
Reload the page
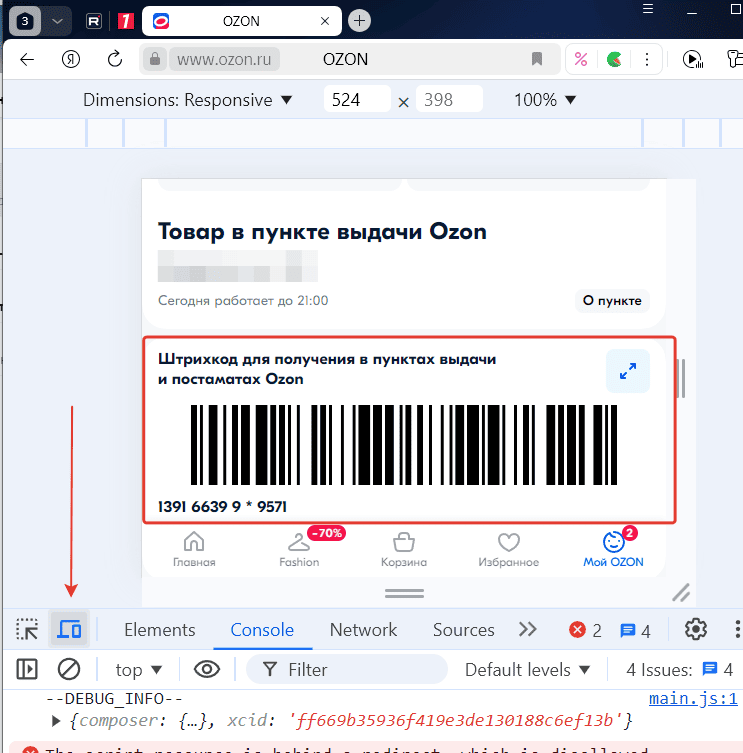[x=115, y=59]
